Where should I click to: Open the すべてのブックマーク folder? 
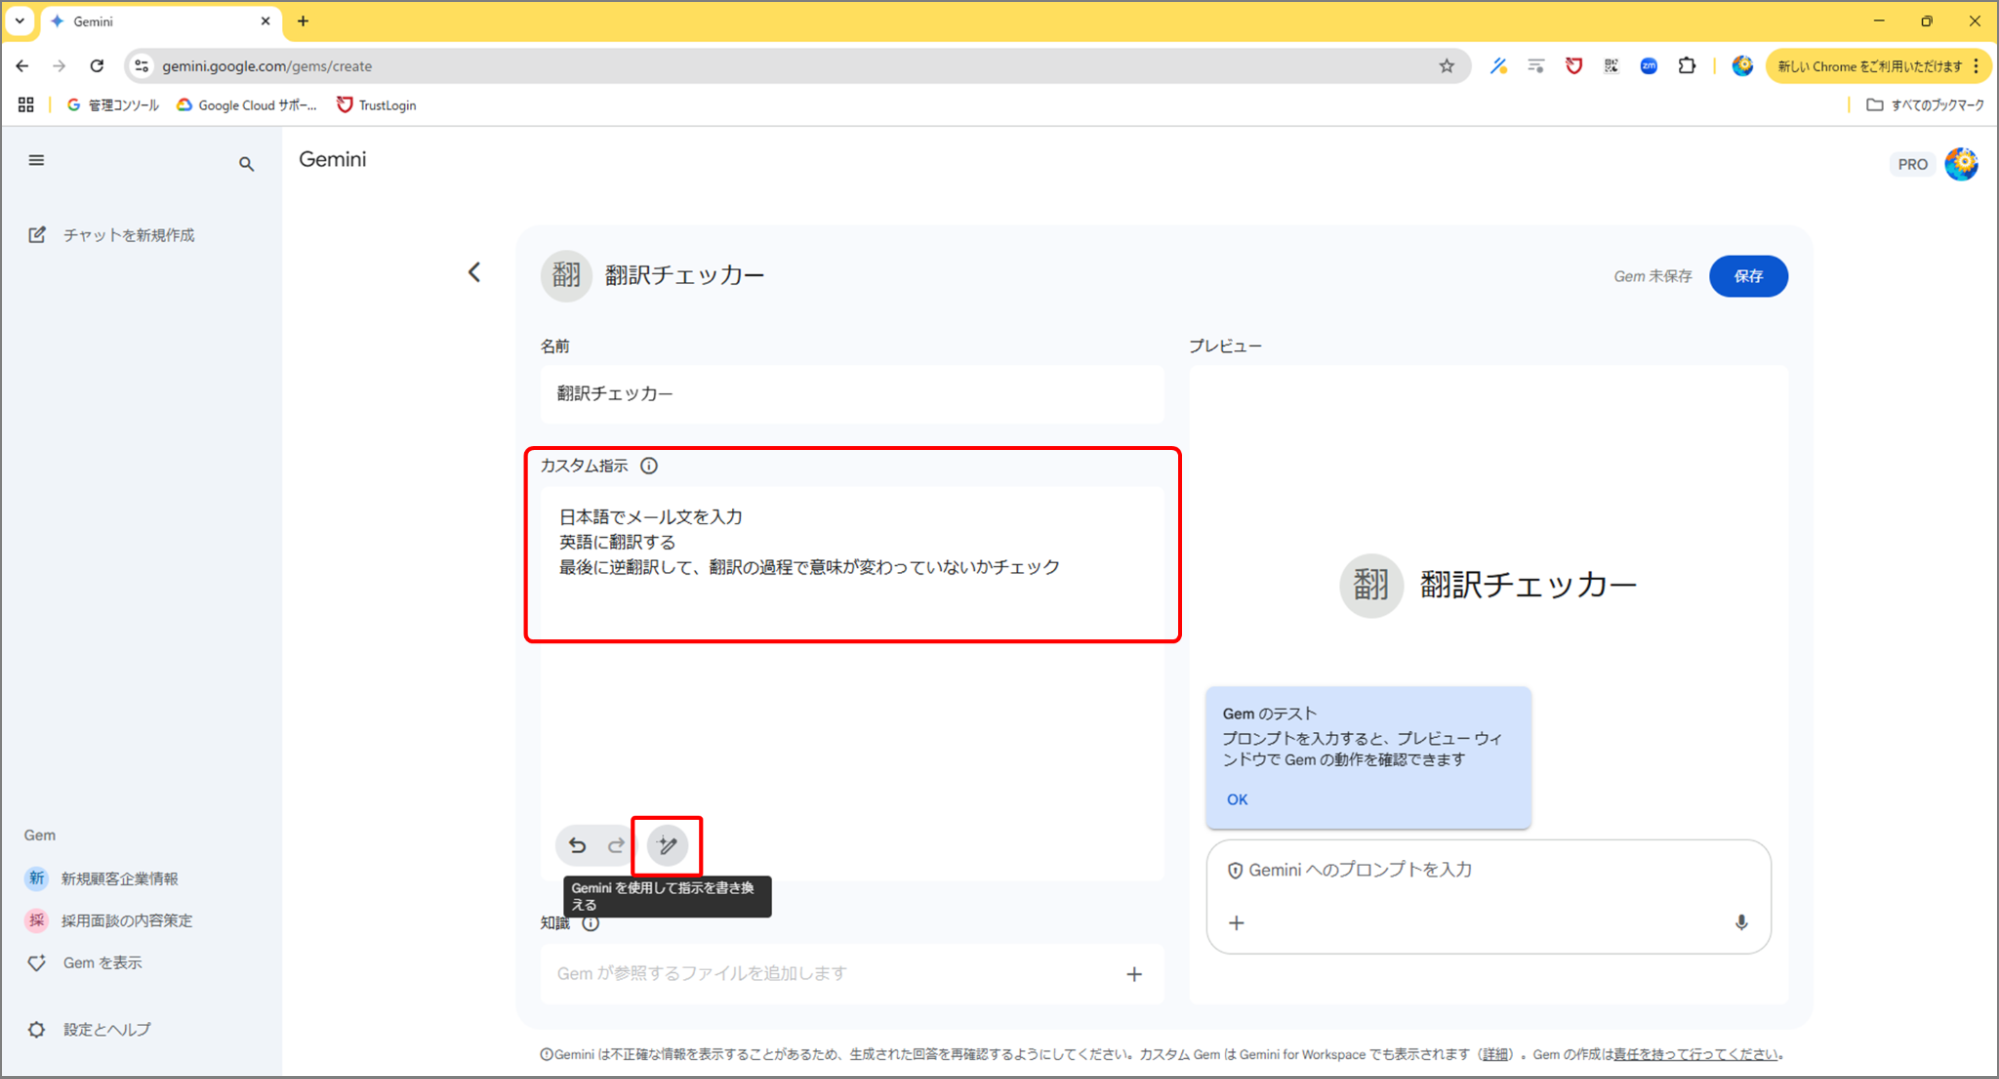[1925, 105]
